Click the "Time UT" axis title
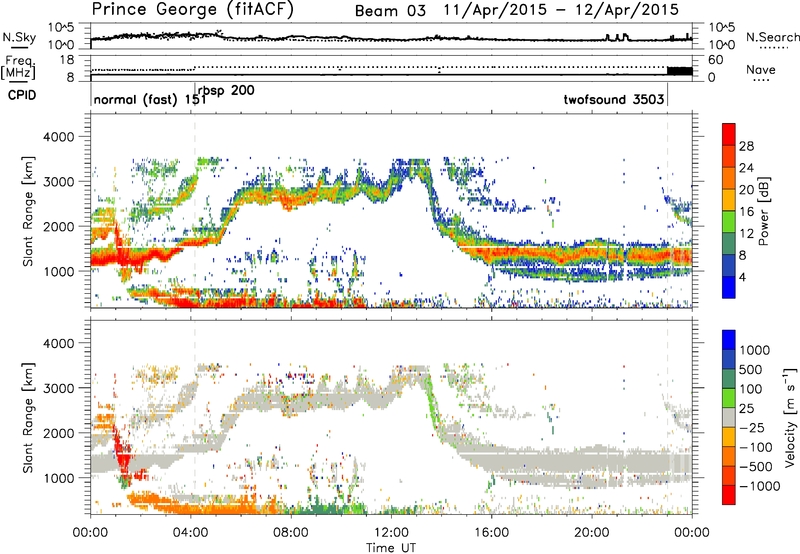800x554 pixels. point(391,548)
